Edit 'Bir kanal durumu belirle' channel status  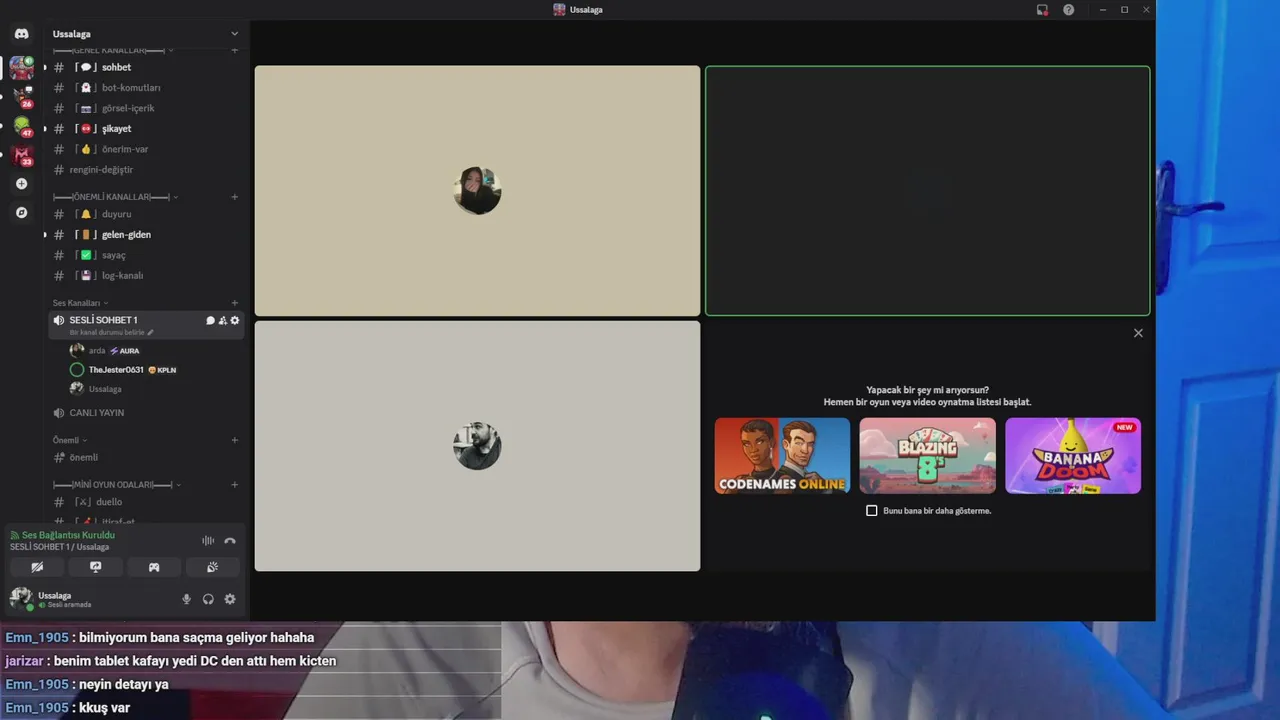point(112,332)
